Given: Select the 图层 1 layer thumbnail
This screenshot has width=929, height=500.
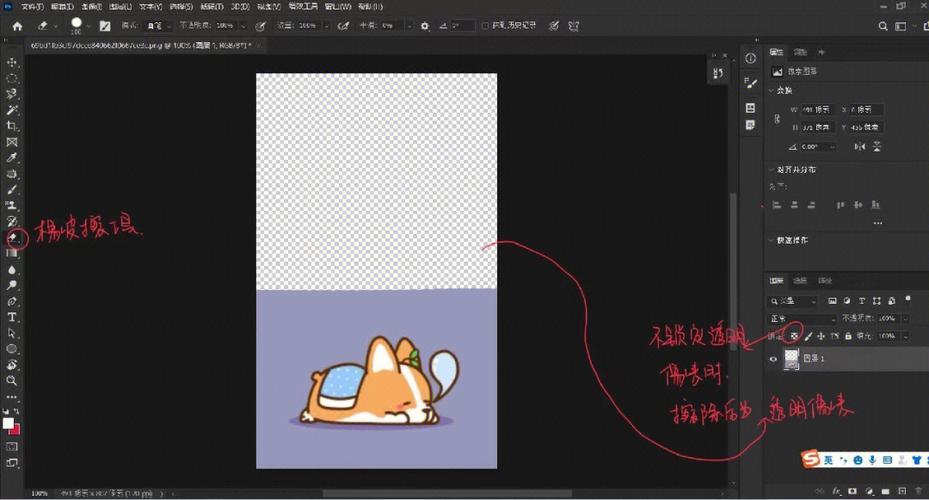Looking at the screenshot, I should pos(792,358).
